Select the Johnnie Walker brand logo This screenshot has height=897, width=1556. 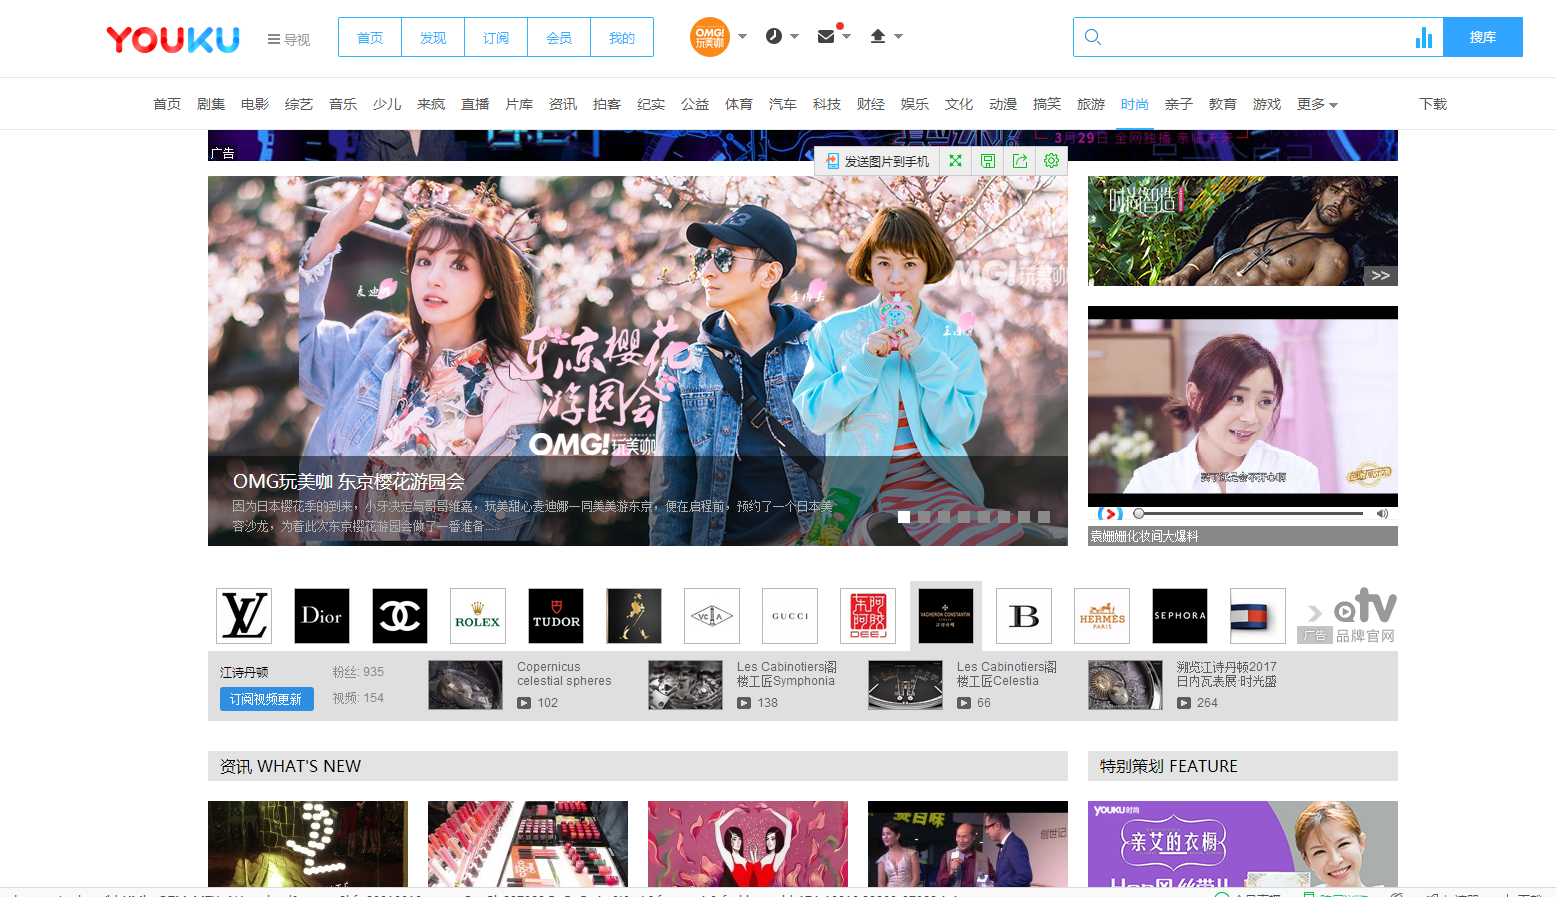634,616
